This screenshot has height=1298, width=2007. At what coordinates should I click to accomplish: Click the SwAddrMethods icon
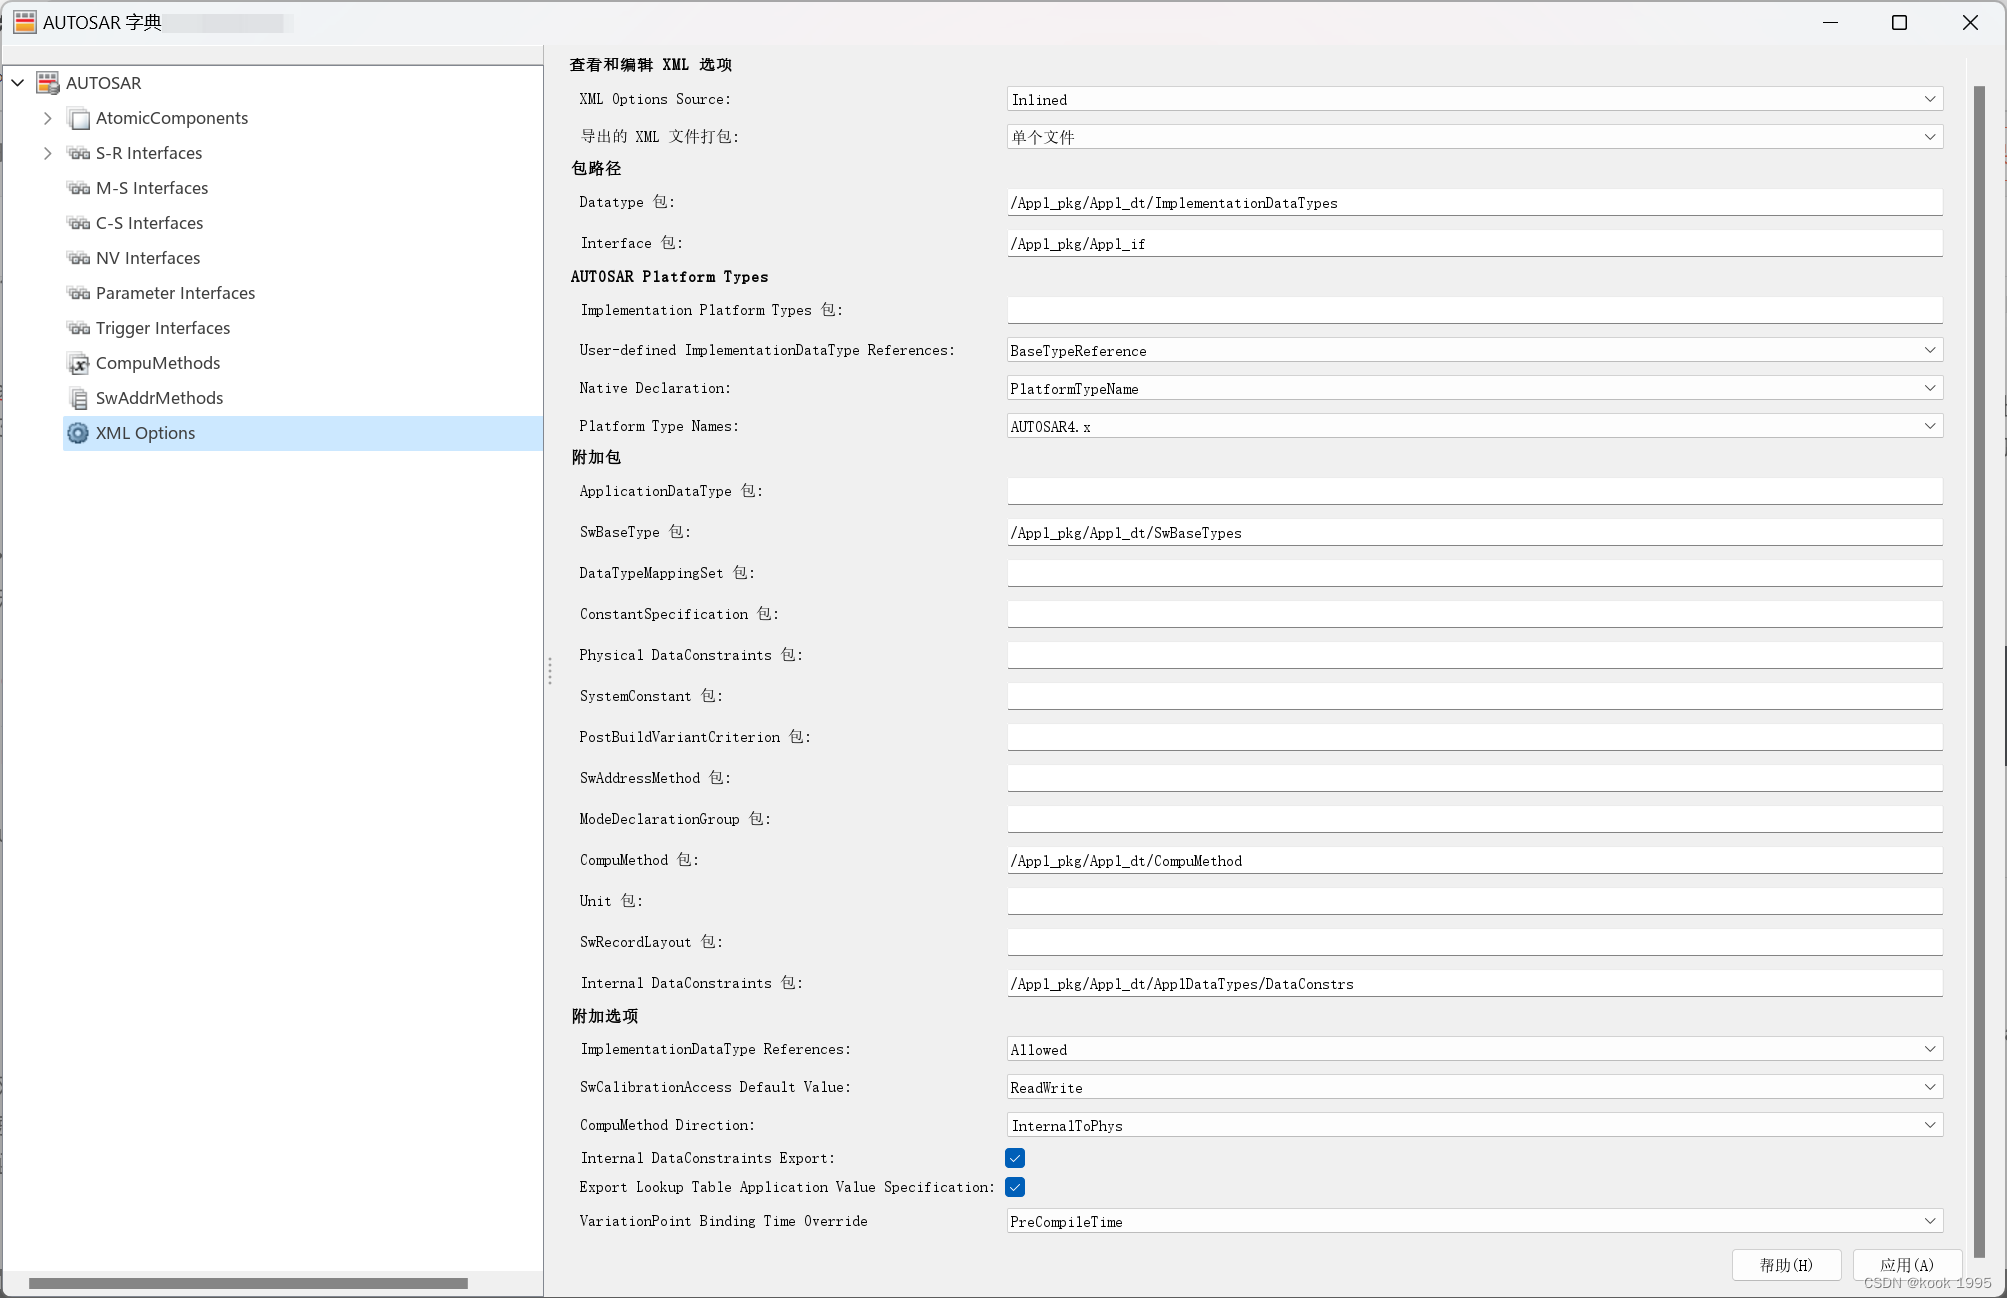pos(79,399)
